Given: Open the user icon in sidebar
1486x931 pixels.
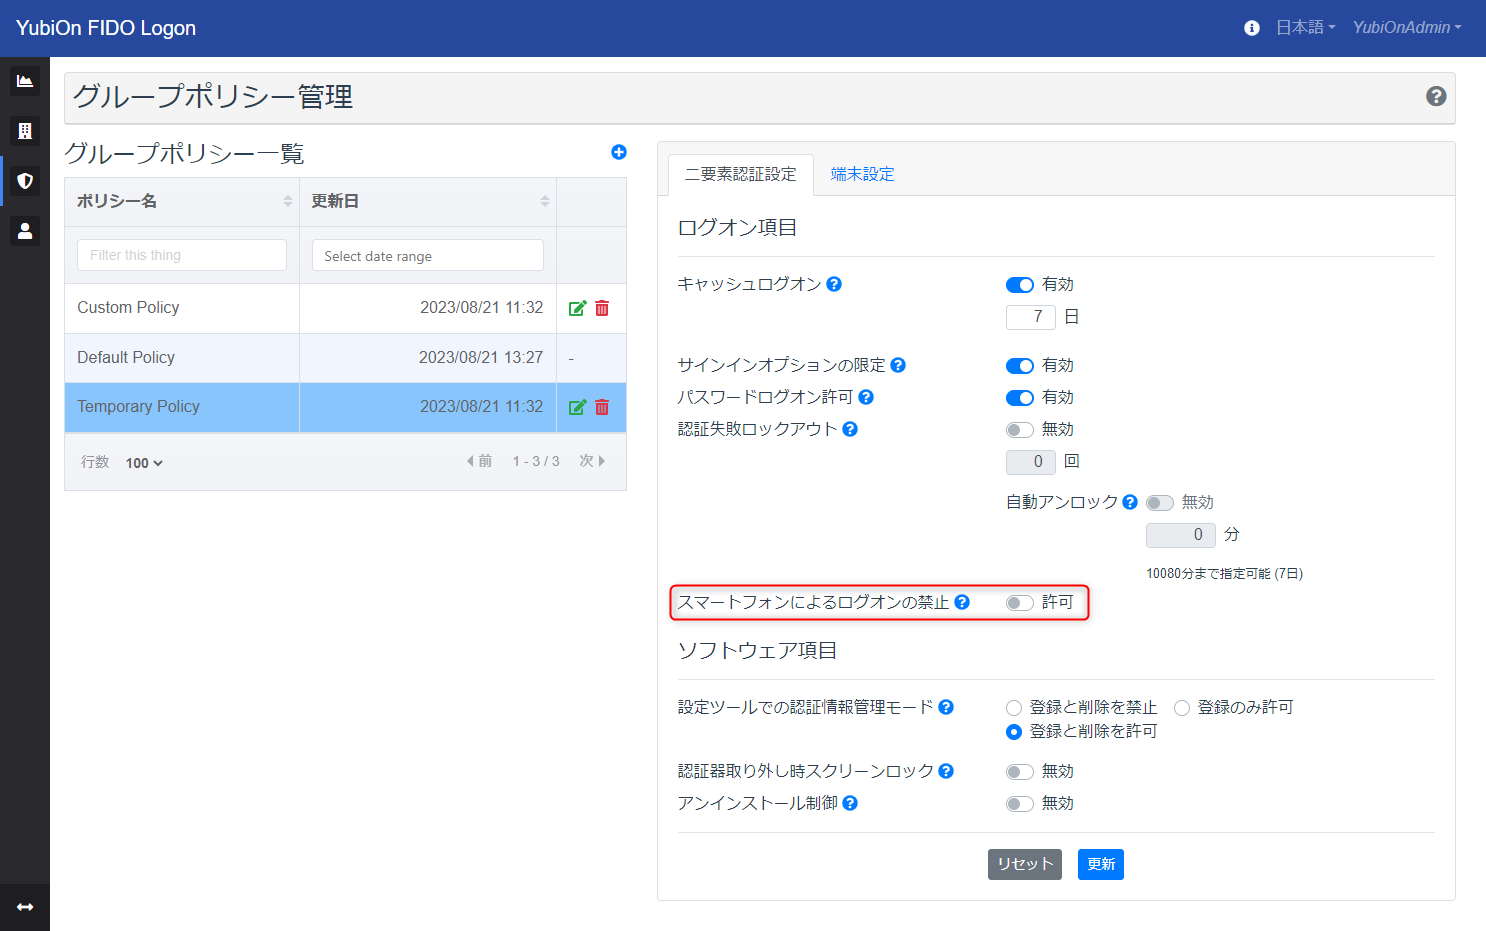Looking at the screenshot, I should (25, 231).
